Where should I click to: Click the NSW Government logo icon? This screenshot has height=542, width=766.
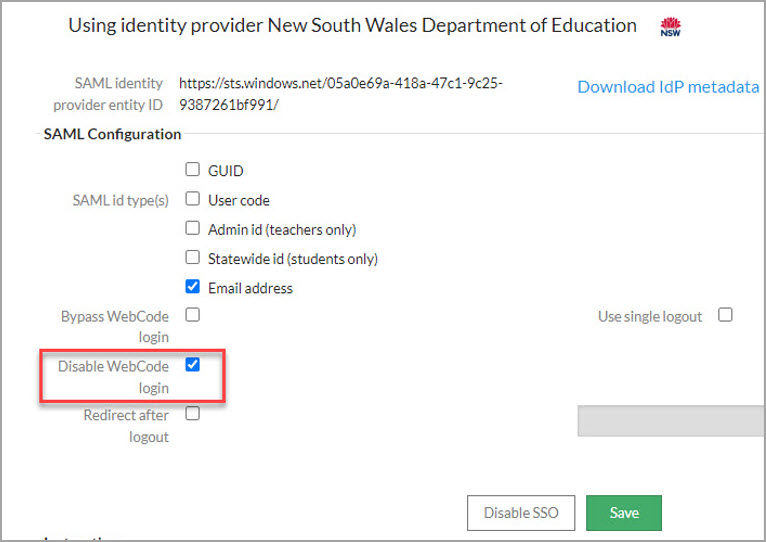(x=670, y=27)
